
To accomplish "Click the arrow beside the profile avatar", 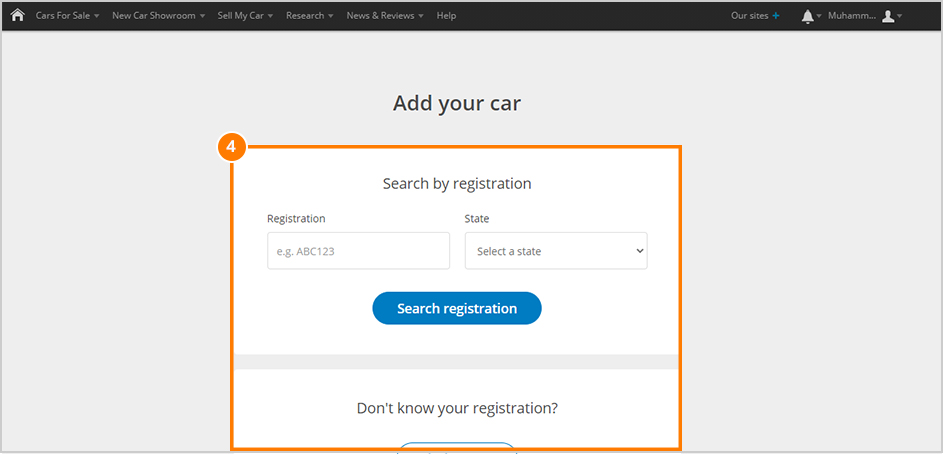I will (x=900, y=17).
